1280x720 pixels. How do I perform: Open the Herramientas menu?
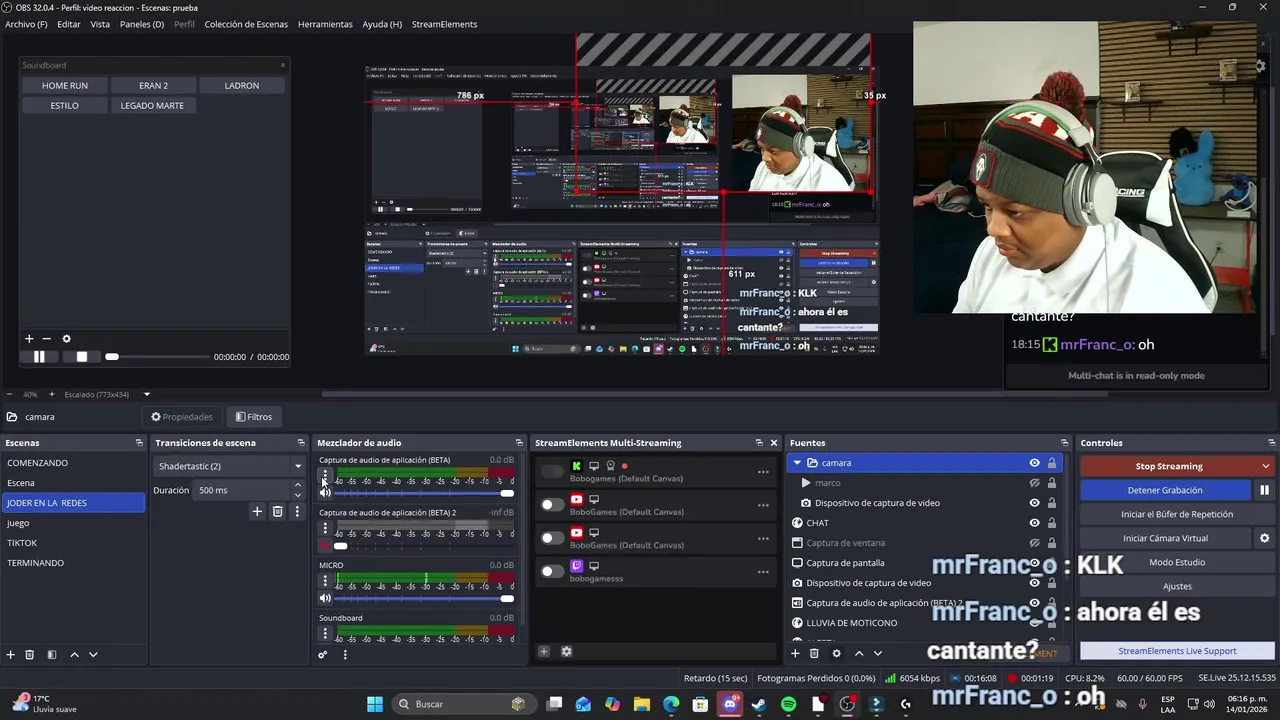[x=325, y=24]
